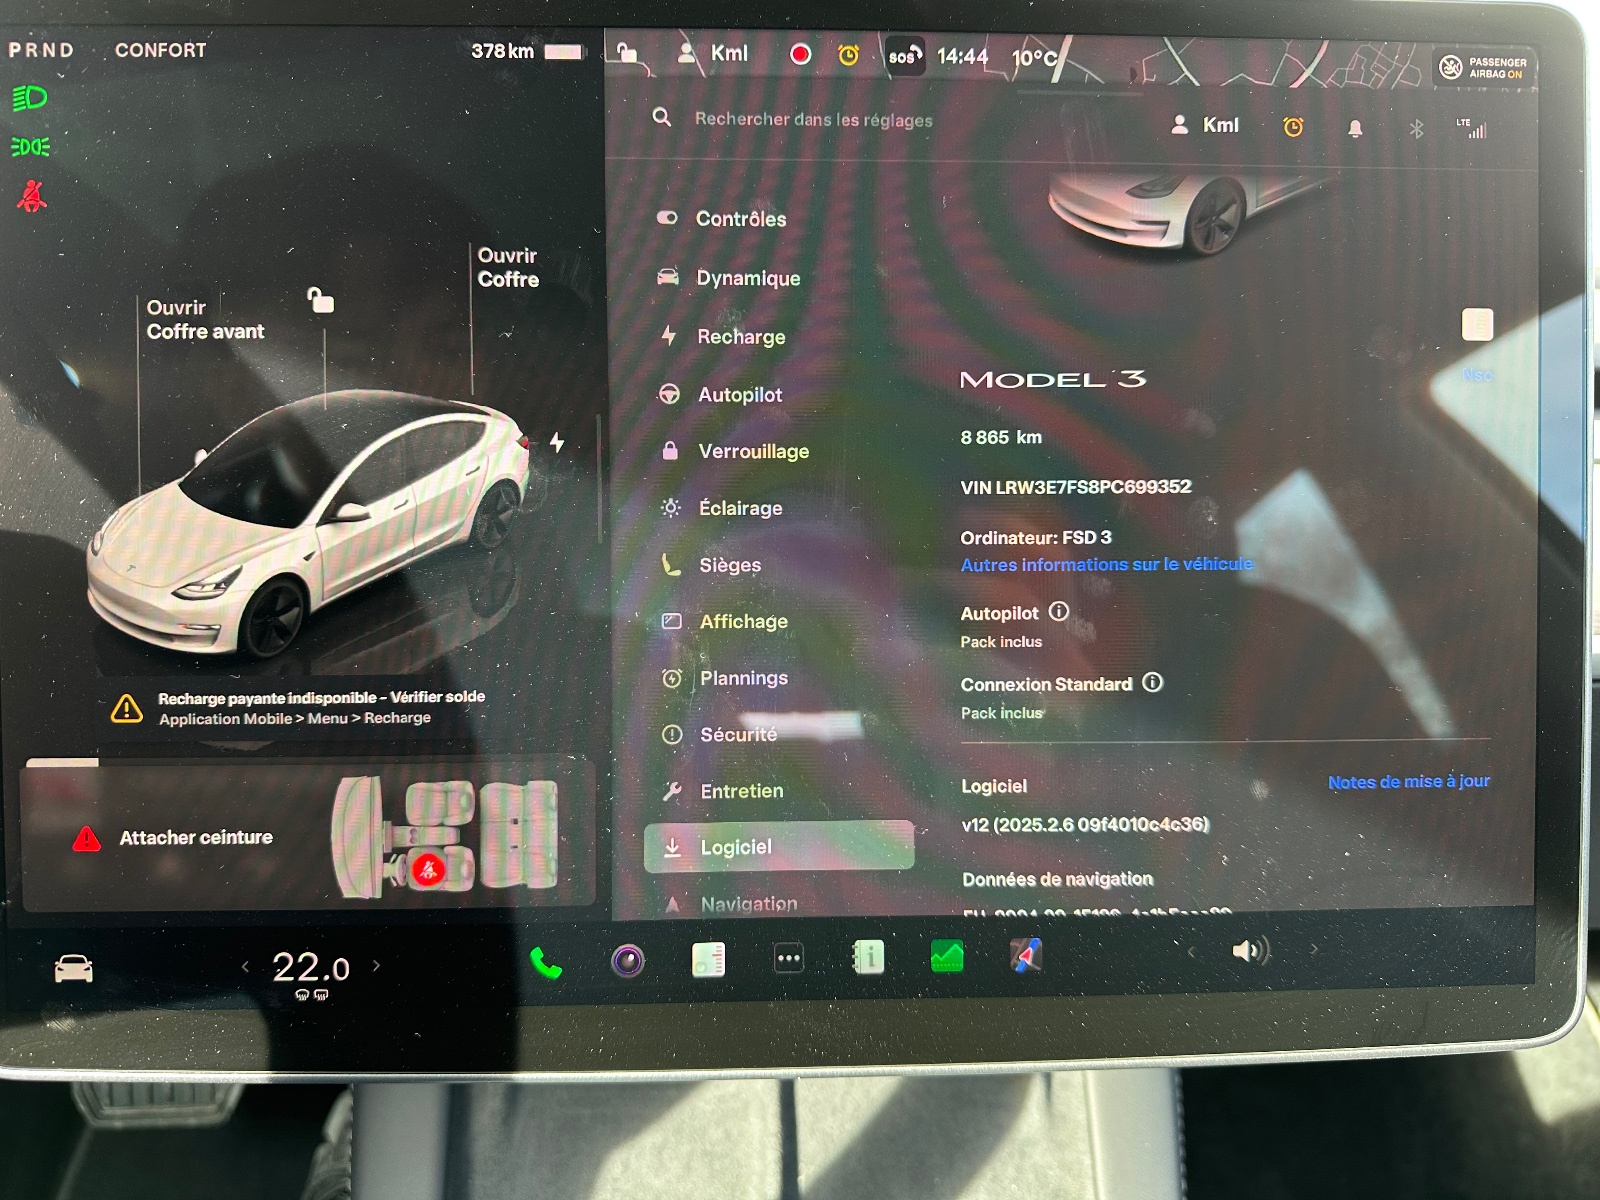The width and height of the screenshot is (1600, 1200).
Task: Tap the SOS emergency icon
Action: [903, 56]
